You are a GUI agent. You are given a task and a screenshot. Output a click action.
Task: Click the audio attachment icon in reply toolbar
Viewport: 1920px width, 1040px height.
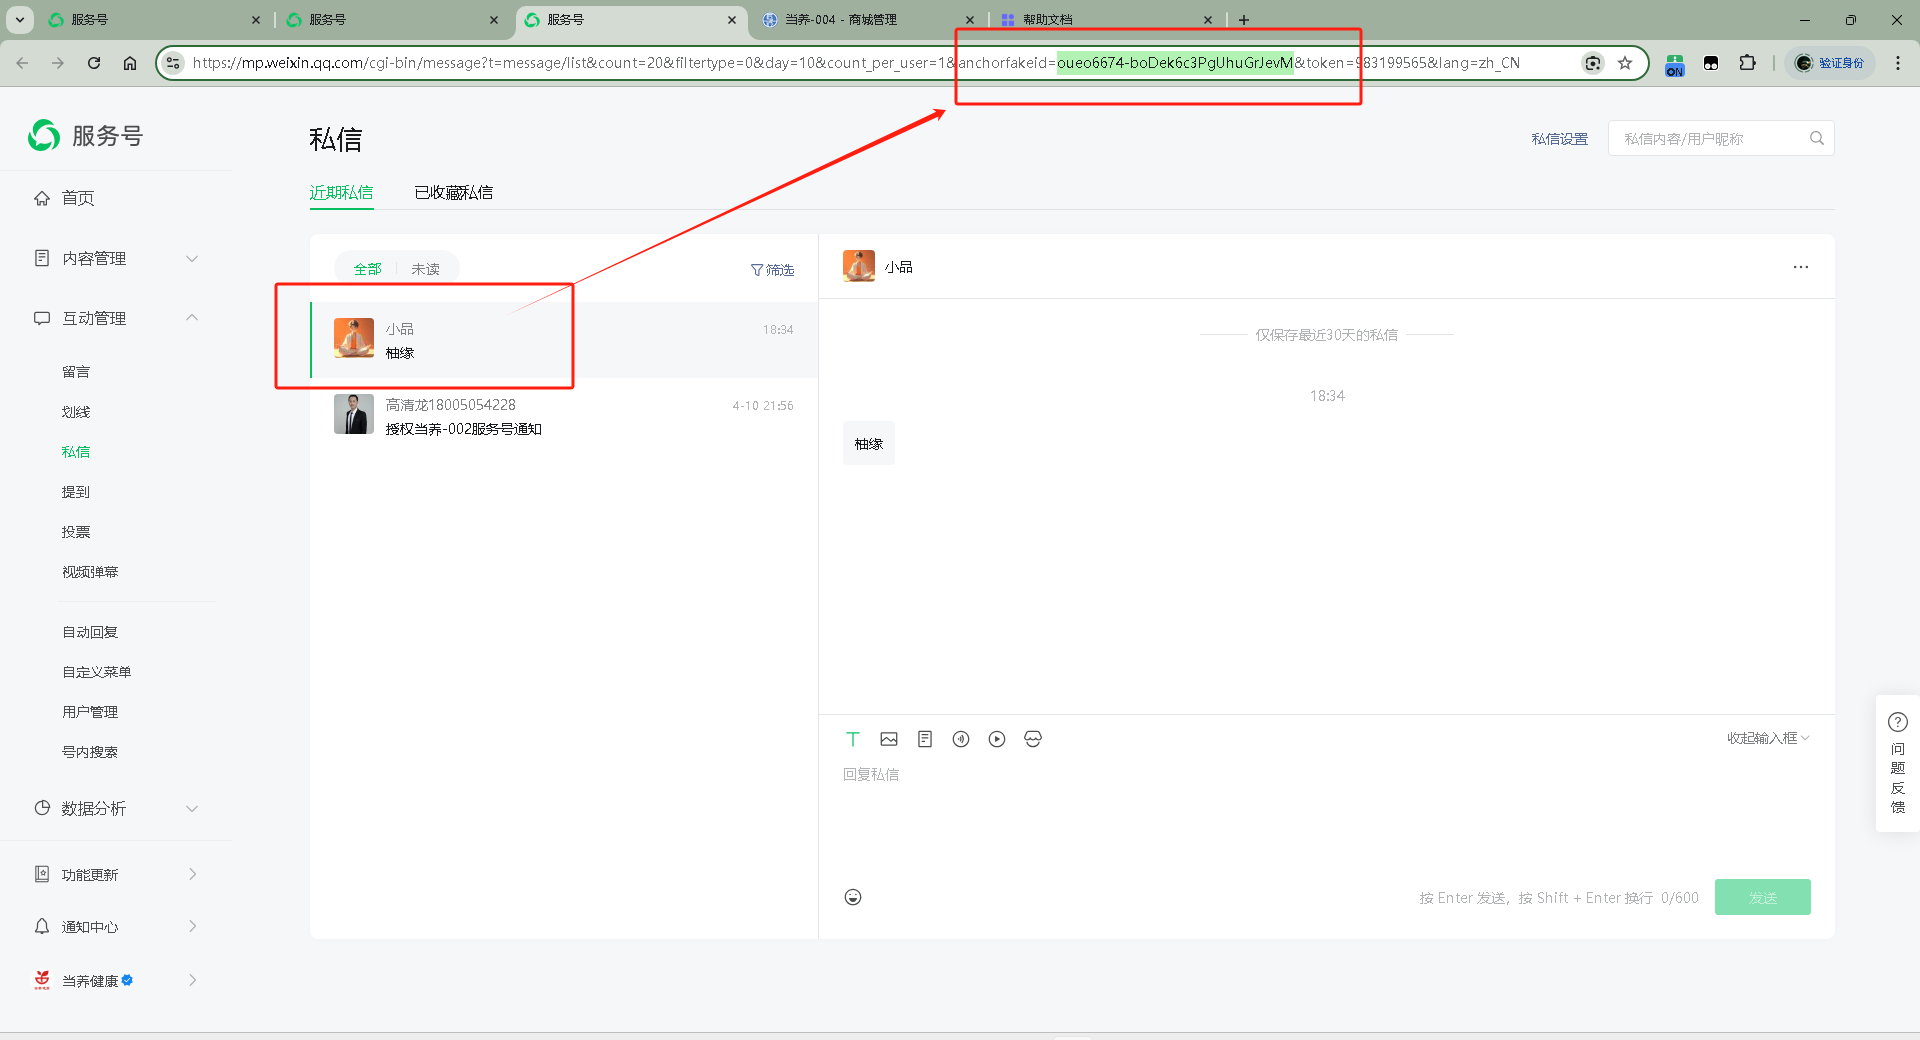tap(961, 739)
